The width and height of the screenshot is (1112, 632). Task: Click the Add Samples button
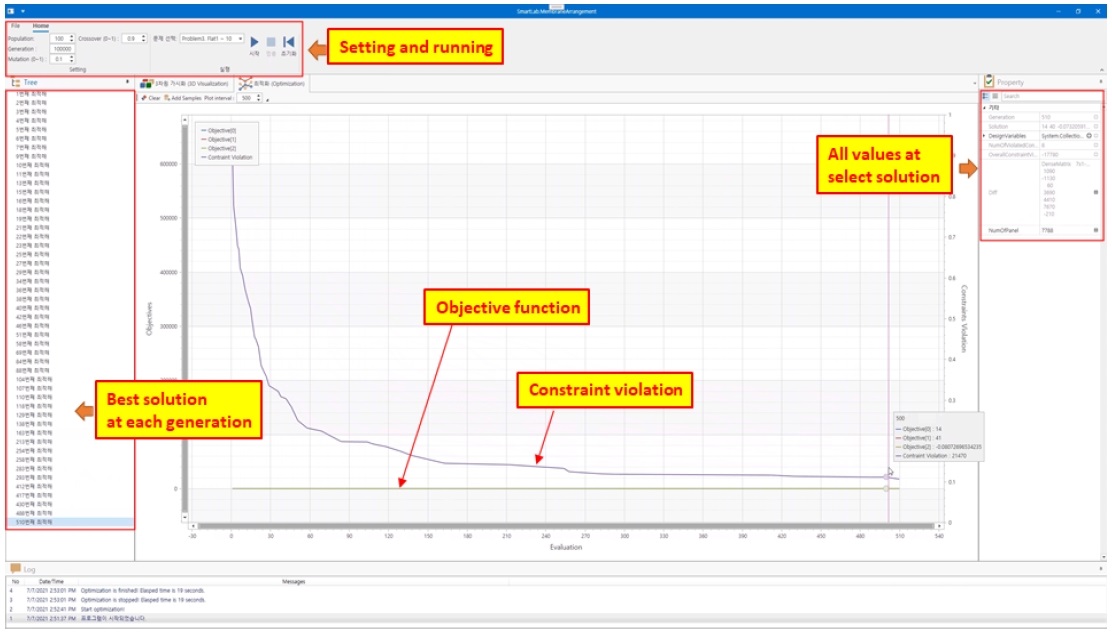pyautogui.click(x=183, y=98)
